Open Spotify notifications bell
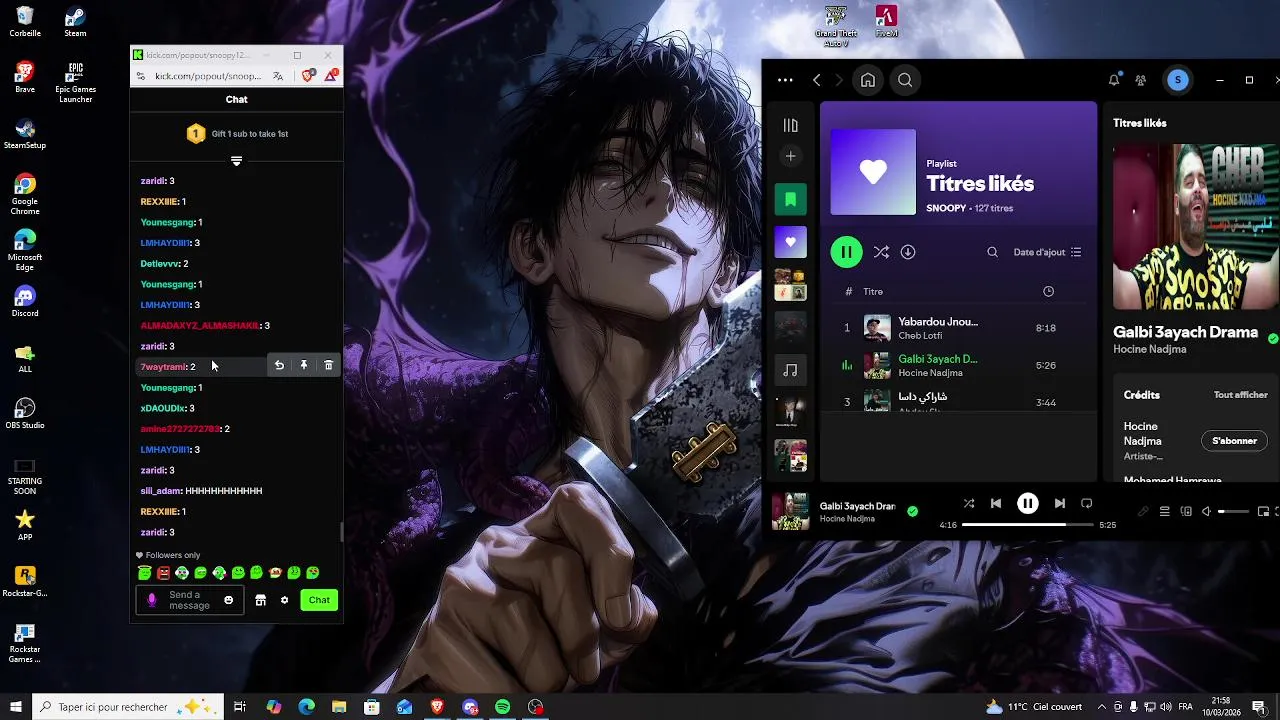 (1114, 80)
